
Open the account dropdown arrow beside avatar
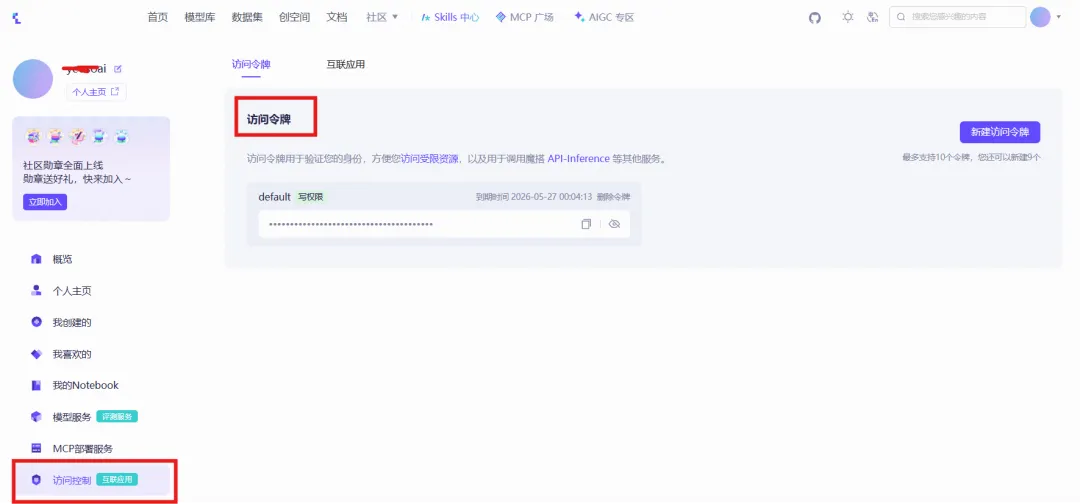click(x=1059, y=17)
